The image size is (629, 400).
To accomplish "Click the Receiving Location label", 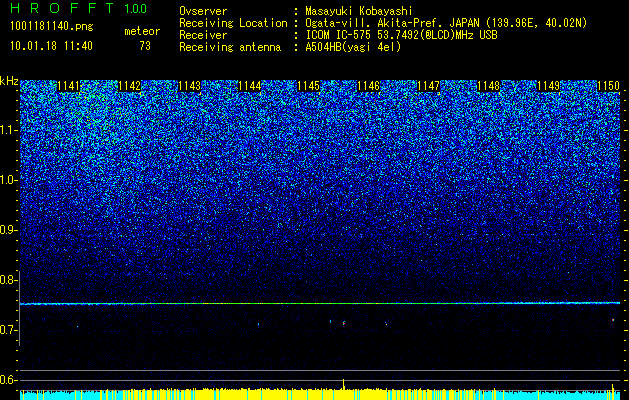I will pyautogui.click(x=233, y=23).
